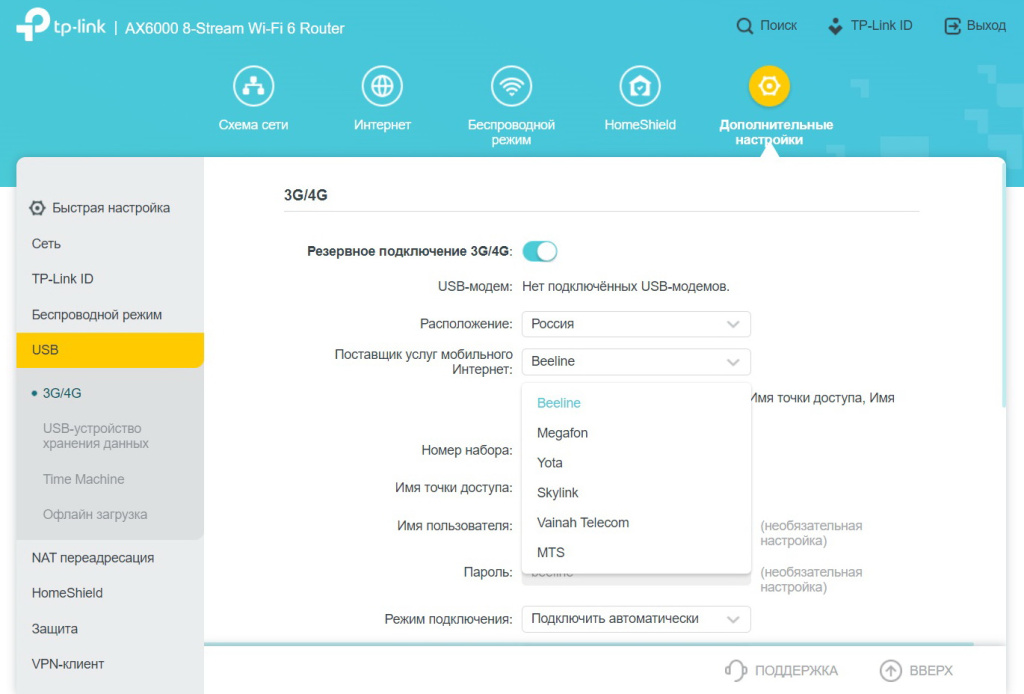Open the search magnifier icon
This screenshot has height=694, width=1024.
point(744,26)
